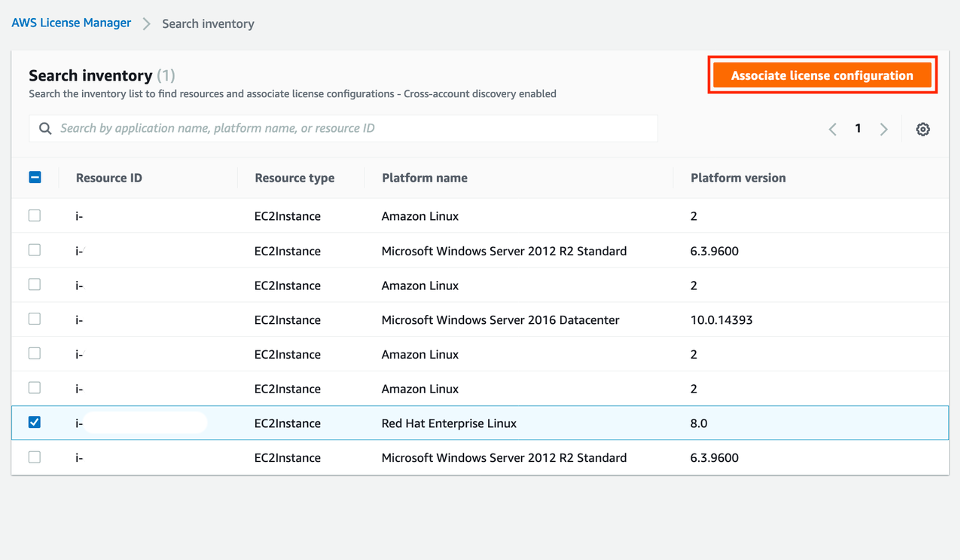The width and height of the screenshot is (960, 560).
Task: Tick the checkbox for the first Amazon Linux row
Action: click(35, 216)
